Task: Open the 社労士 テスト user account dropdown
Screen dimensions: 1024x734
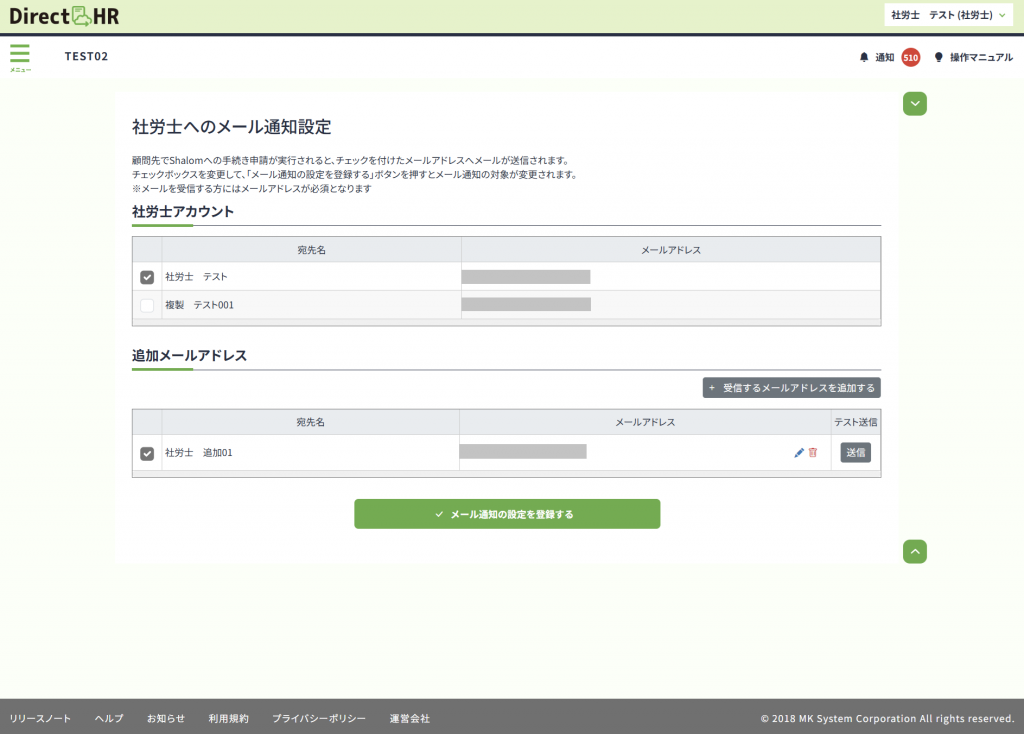Action: point(950,16)
